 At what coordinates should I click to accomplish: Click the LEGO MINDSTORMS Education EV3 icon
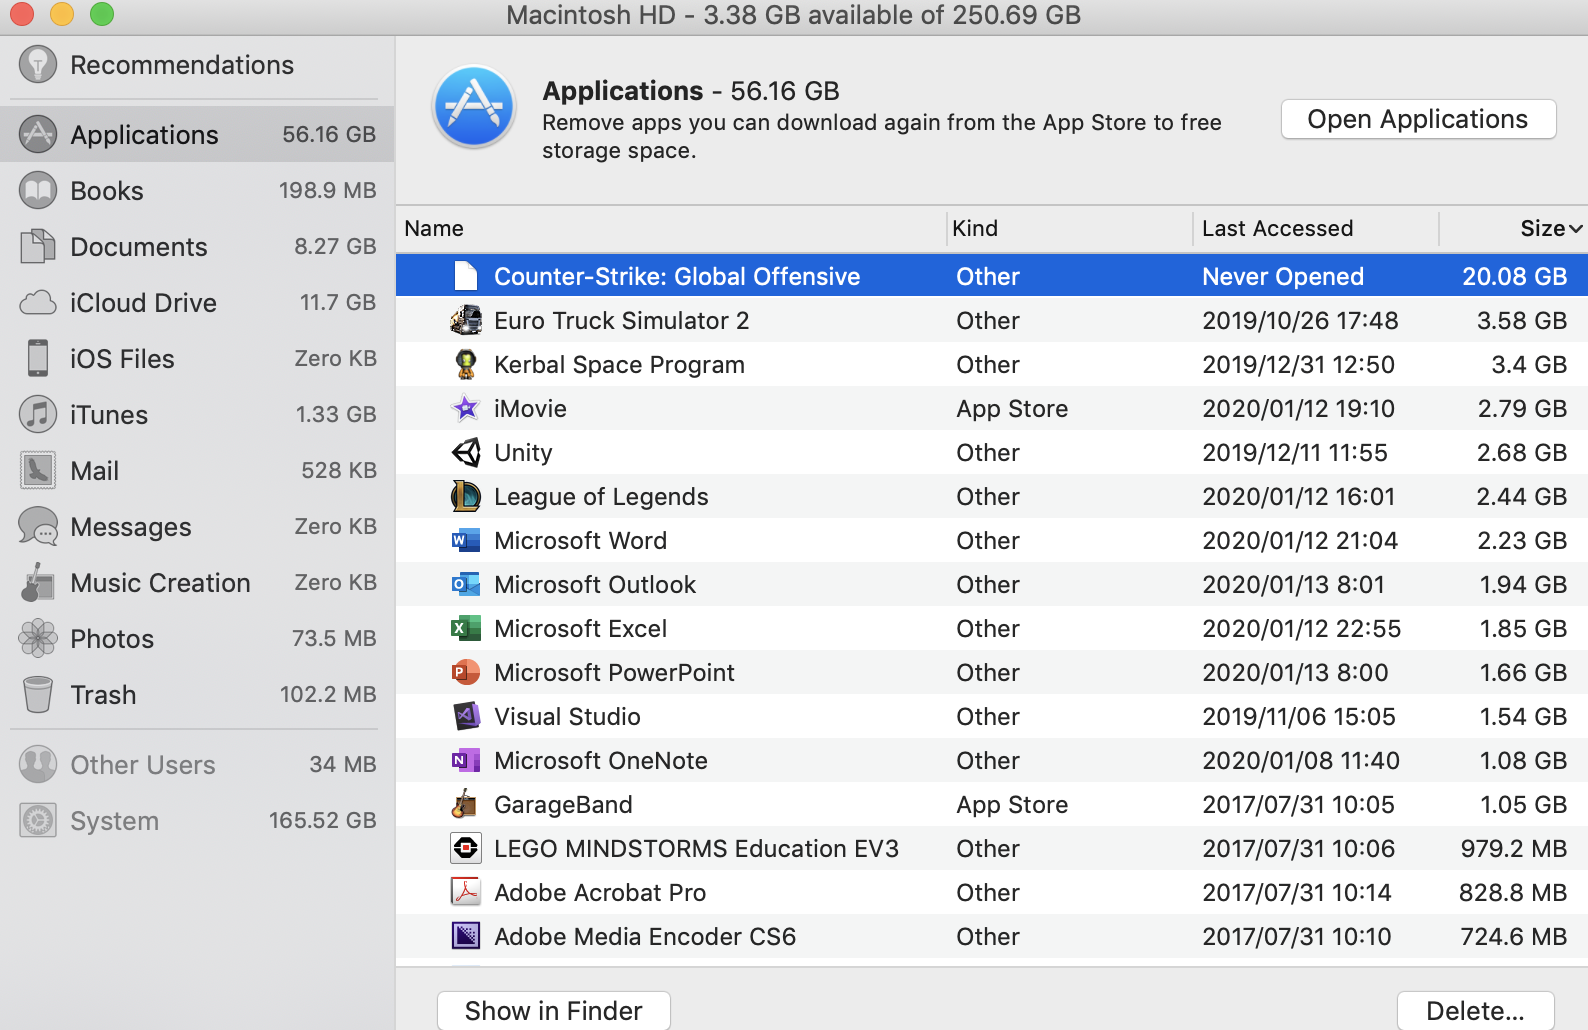[466, 848]
